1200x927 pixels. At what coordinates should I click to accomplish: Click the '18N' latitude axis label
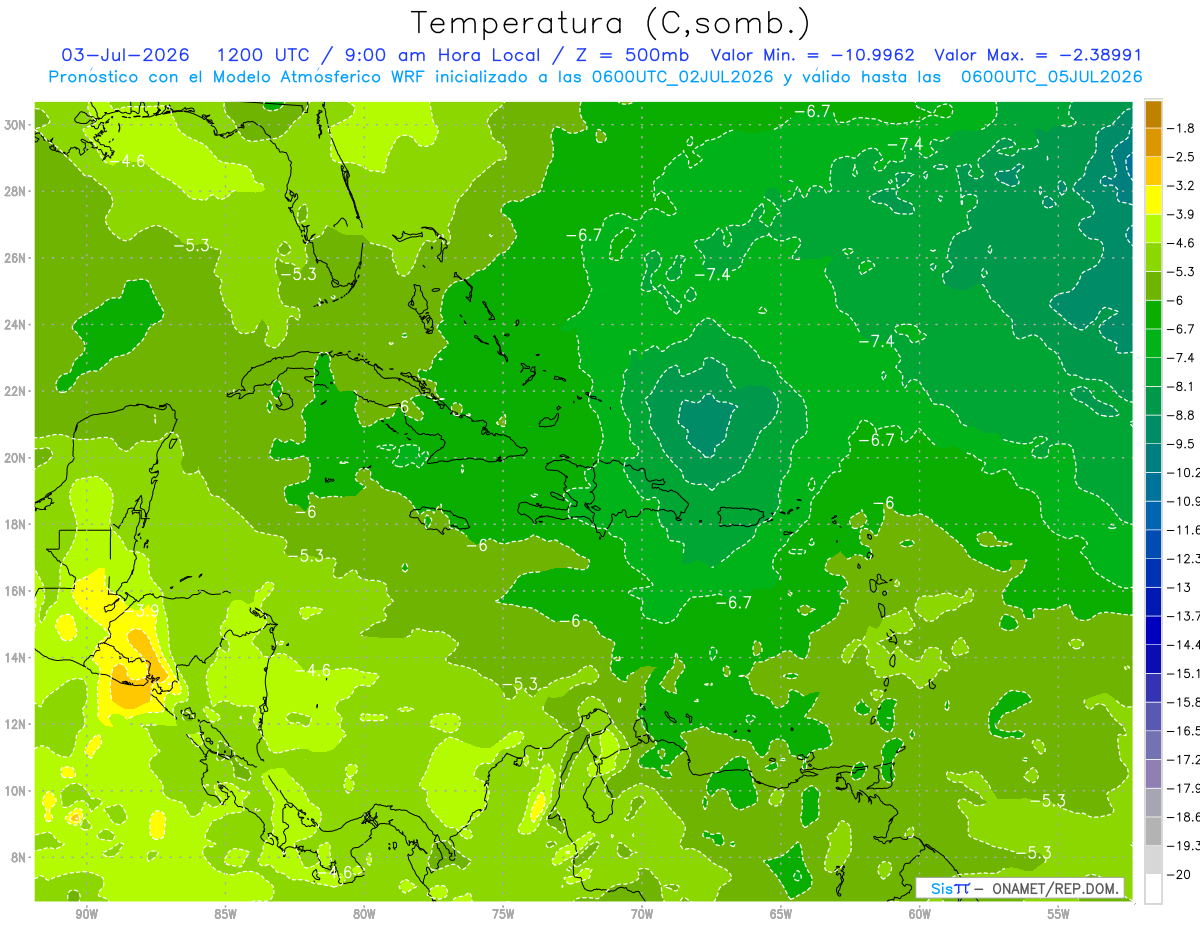[x=16, y=524]
